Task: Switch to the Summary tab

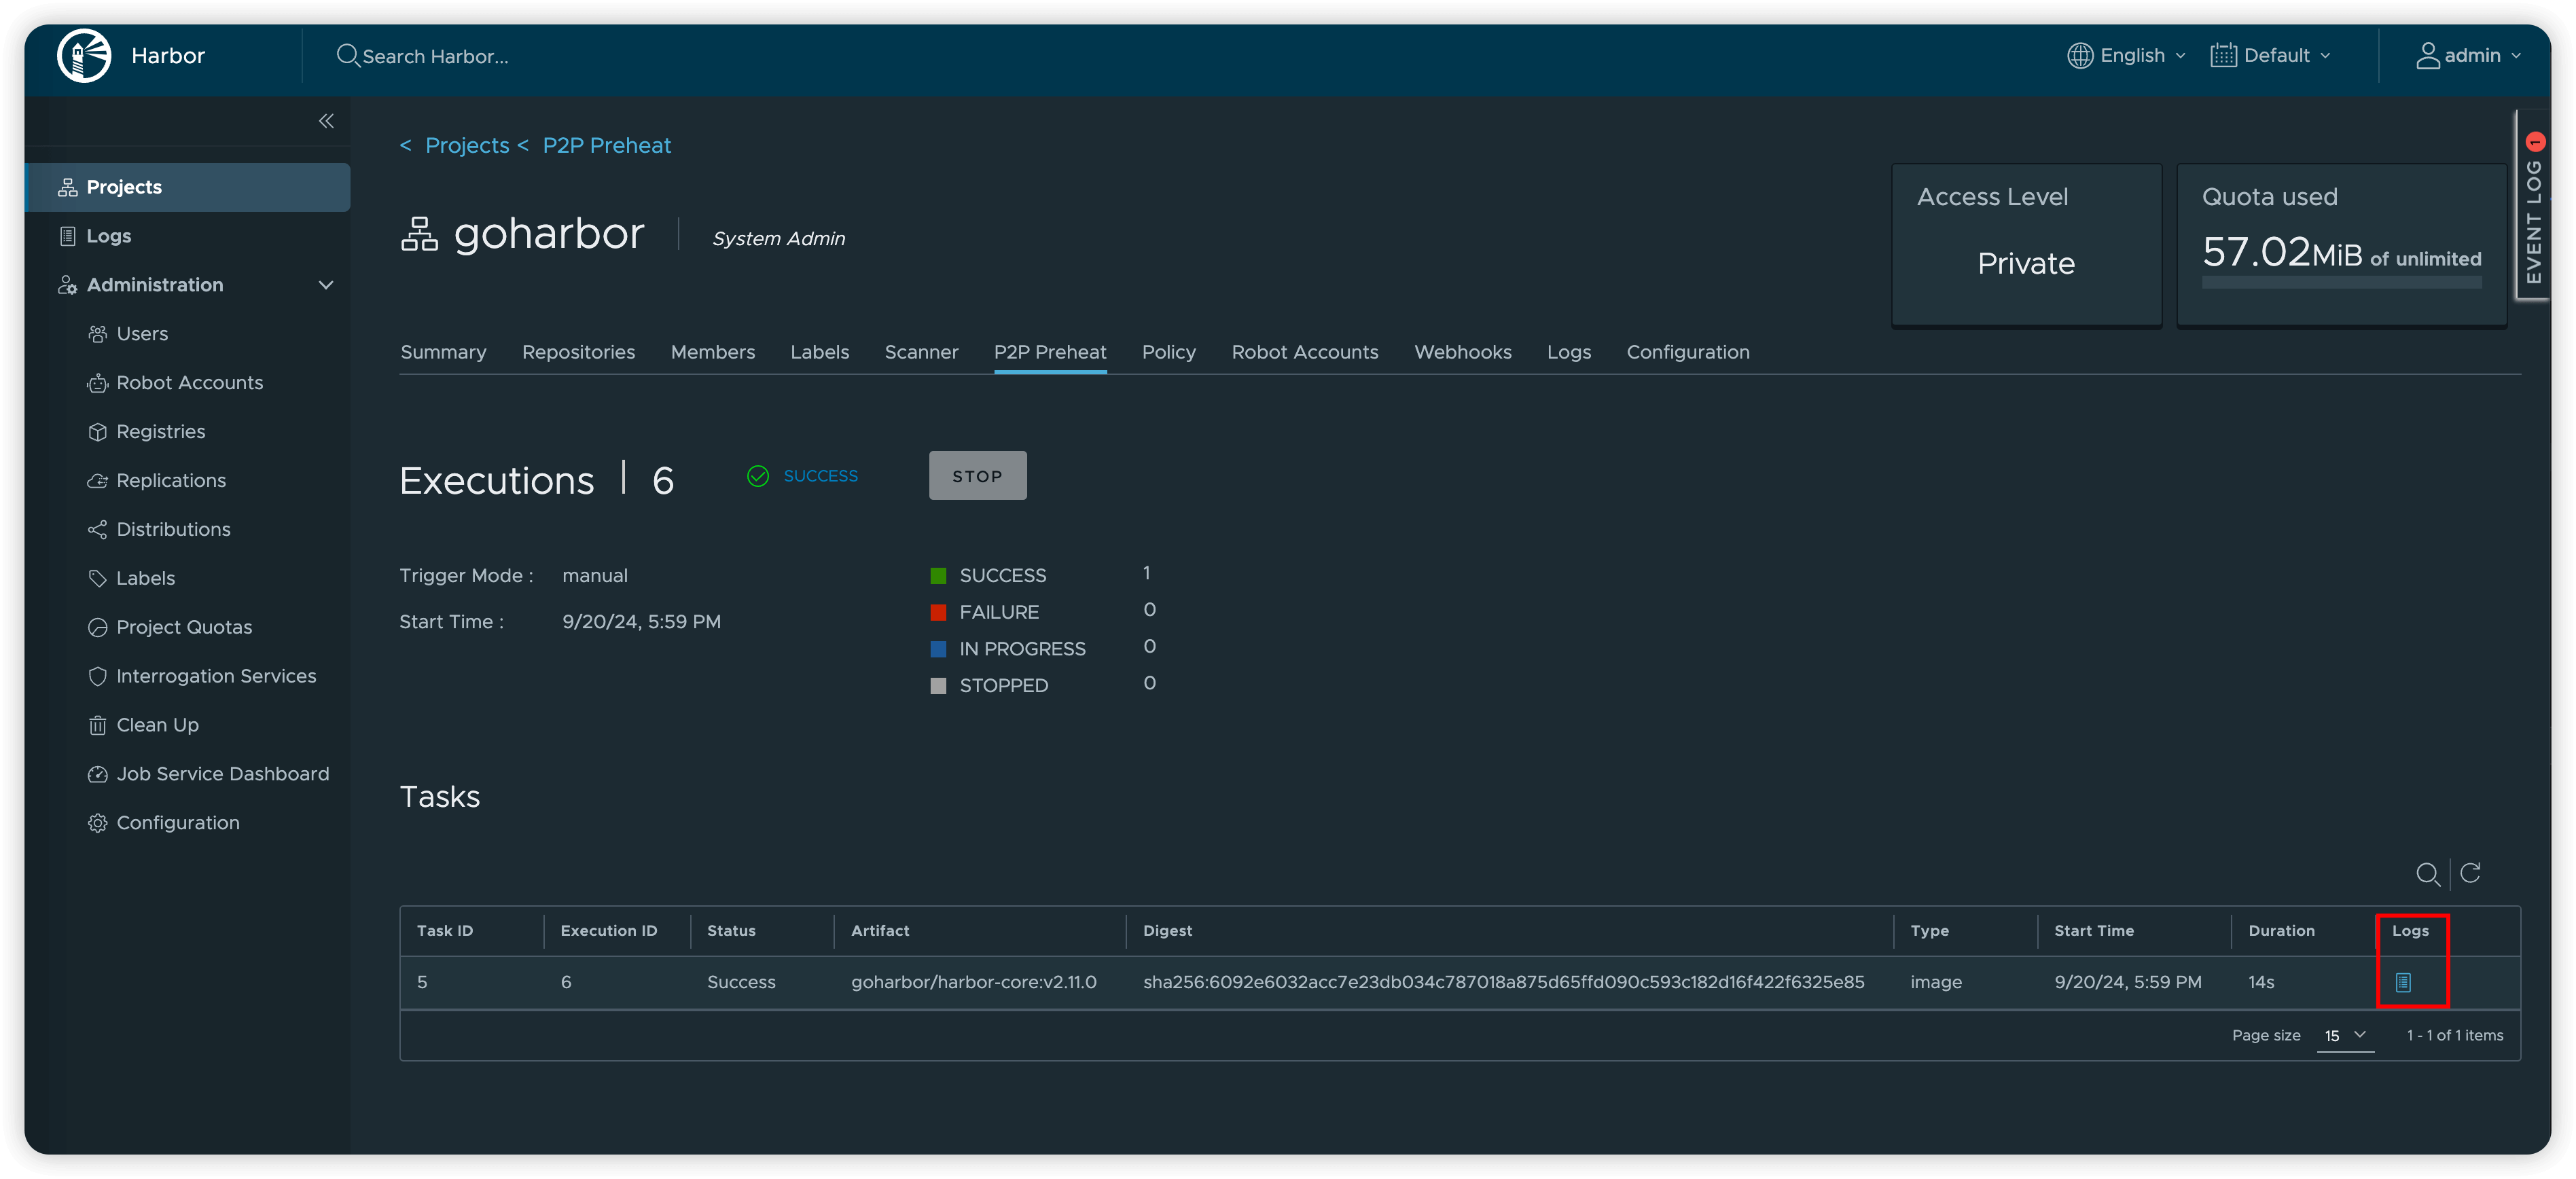Action: [443, 353]
